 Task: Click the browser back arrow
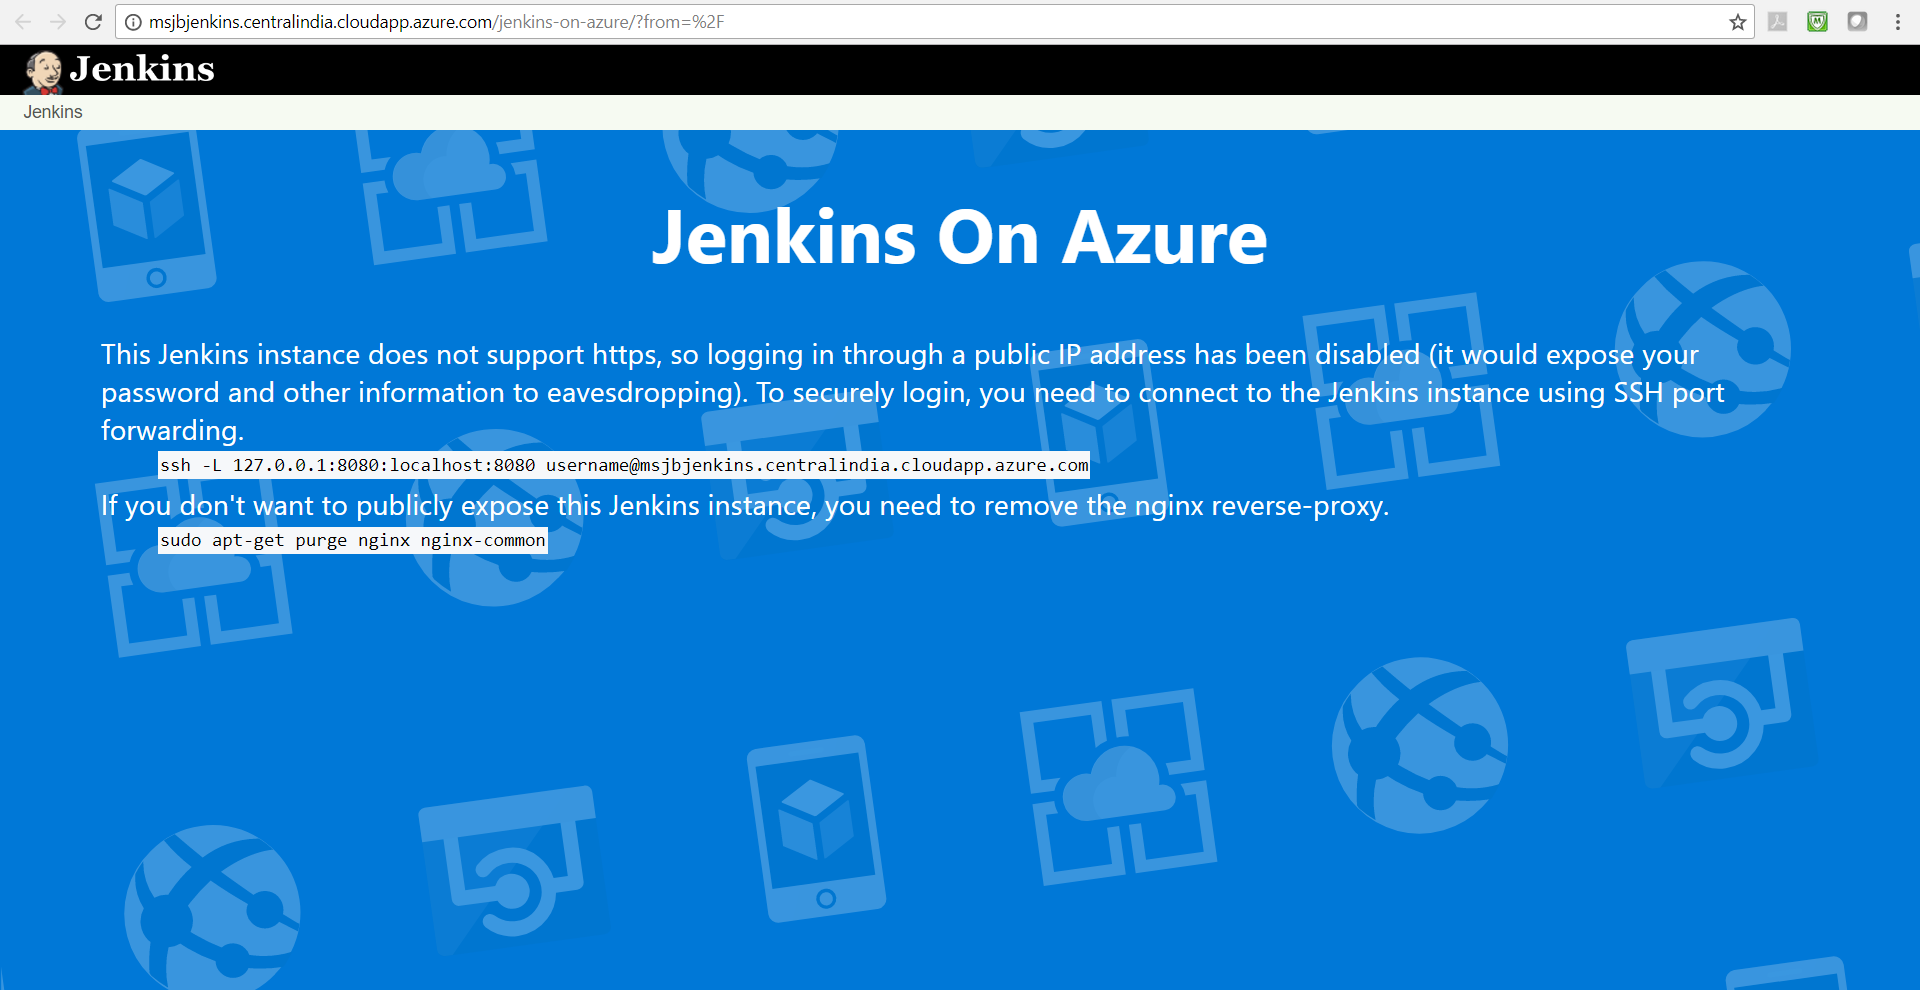pos(23,22)
